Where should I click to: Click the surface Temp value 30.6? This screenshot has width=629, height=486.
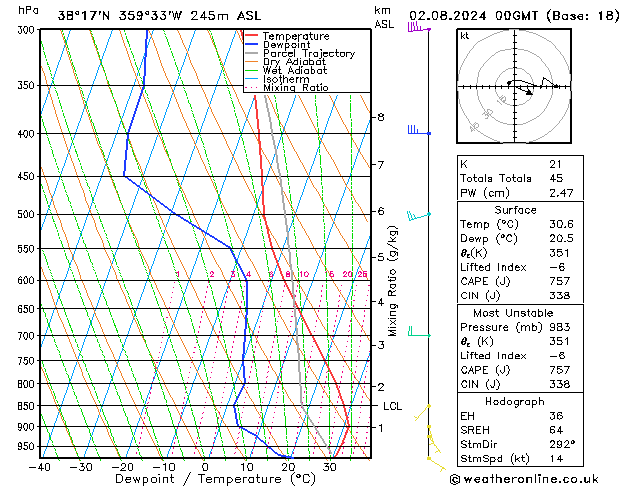click(561, 224)
